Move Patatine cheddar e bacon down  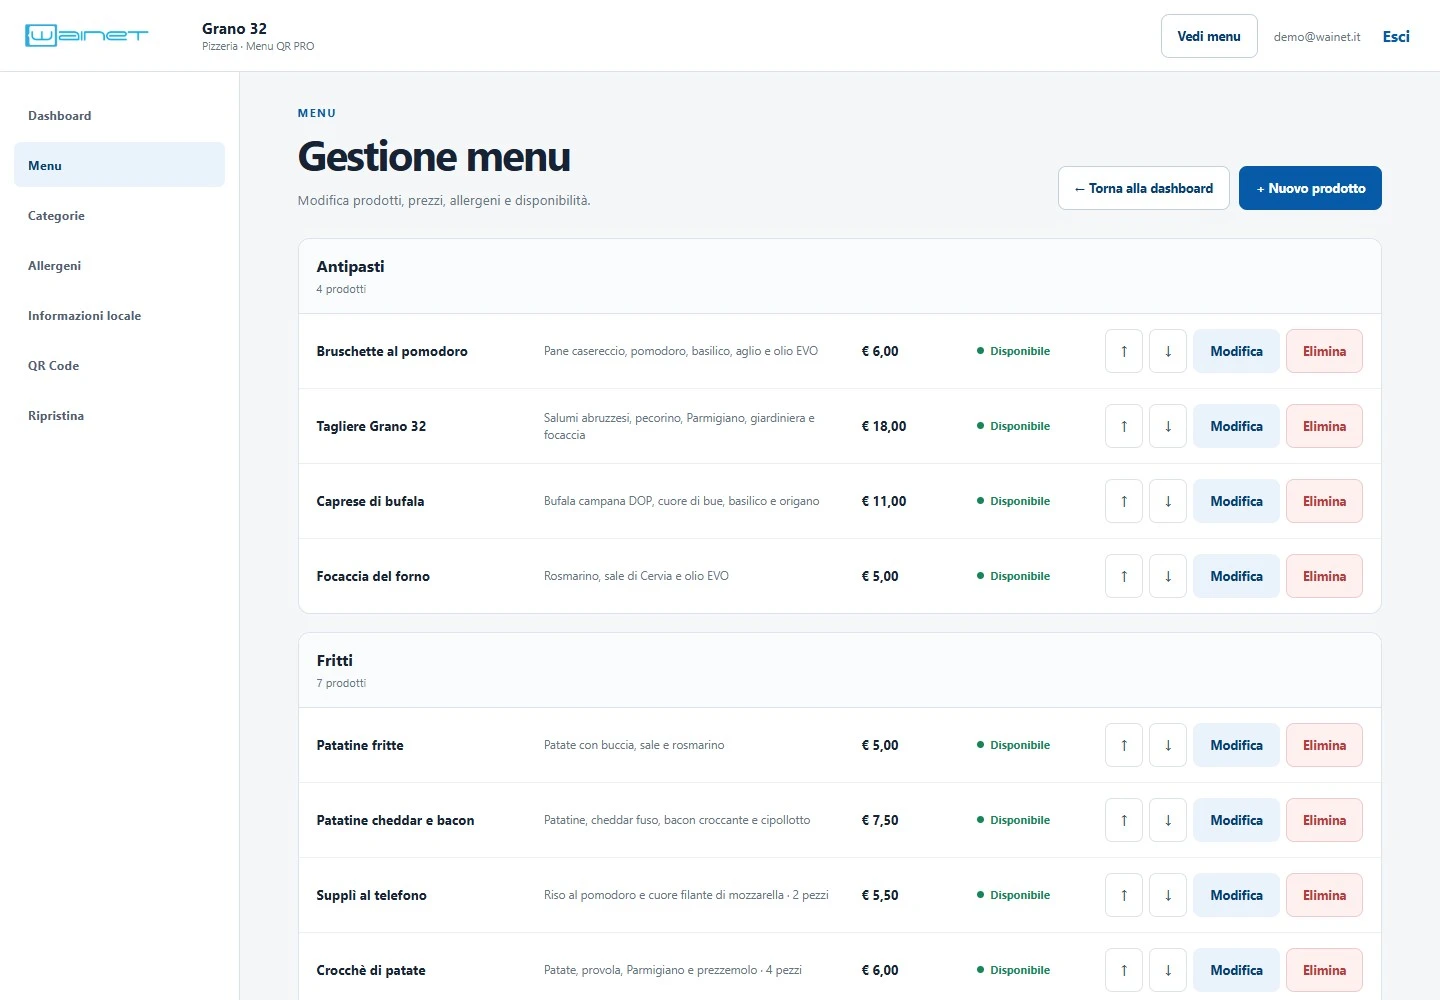(x=1168, y=820)
